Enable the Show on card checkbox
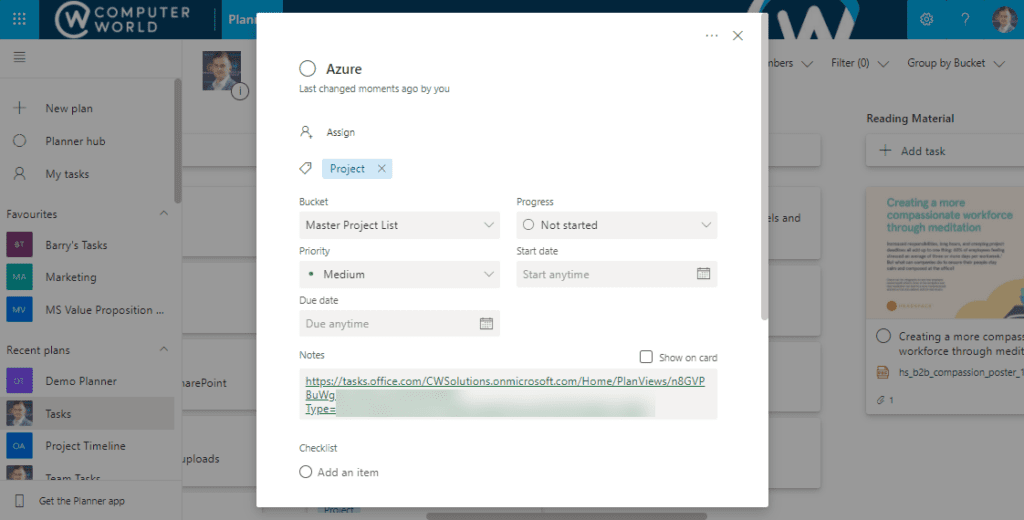The image size is (1024, 520). [x=646, y=357]
